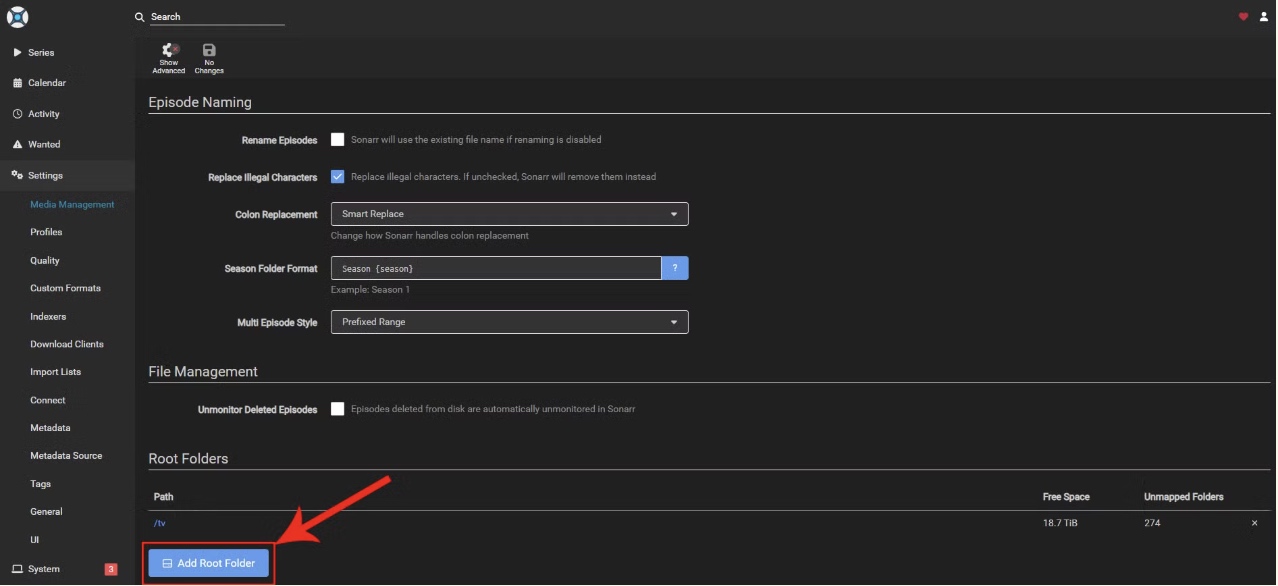
Task: Click the No Changes save icon
Action: (x=209, y=50)
